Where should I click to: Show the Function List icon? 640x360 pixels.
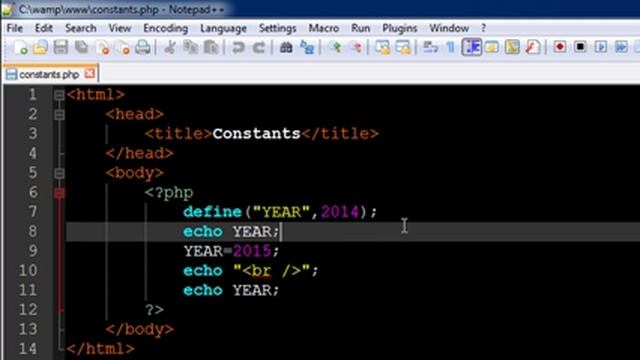pos(532,47)
